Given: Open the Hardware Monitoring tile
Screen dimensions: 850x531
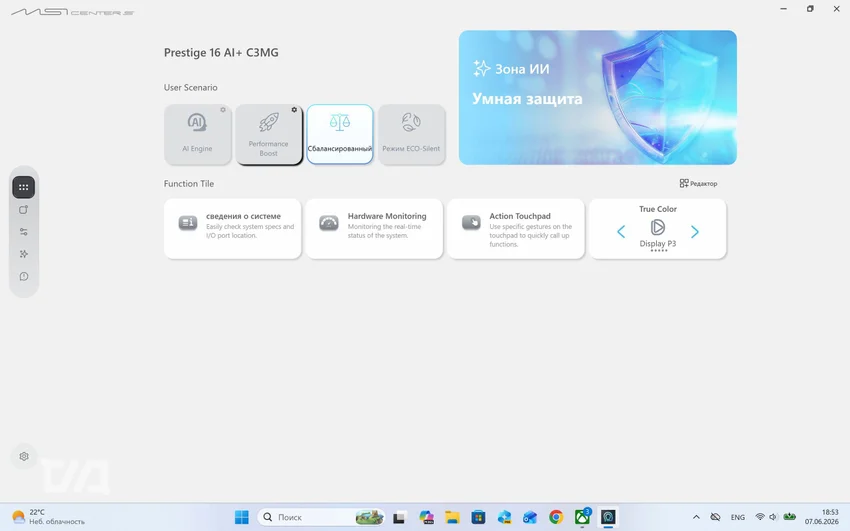Looking at the screenshot, I should pos(374,229).
